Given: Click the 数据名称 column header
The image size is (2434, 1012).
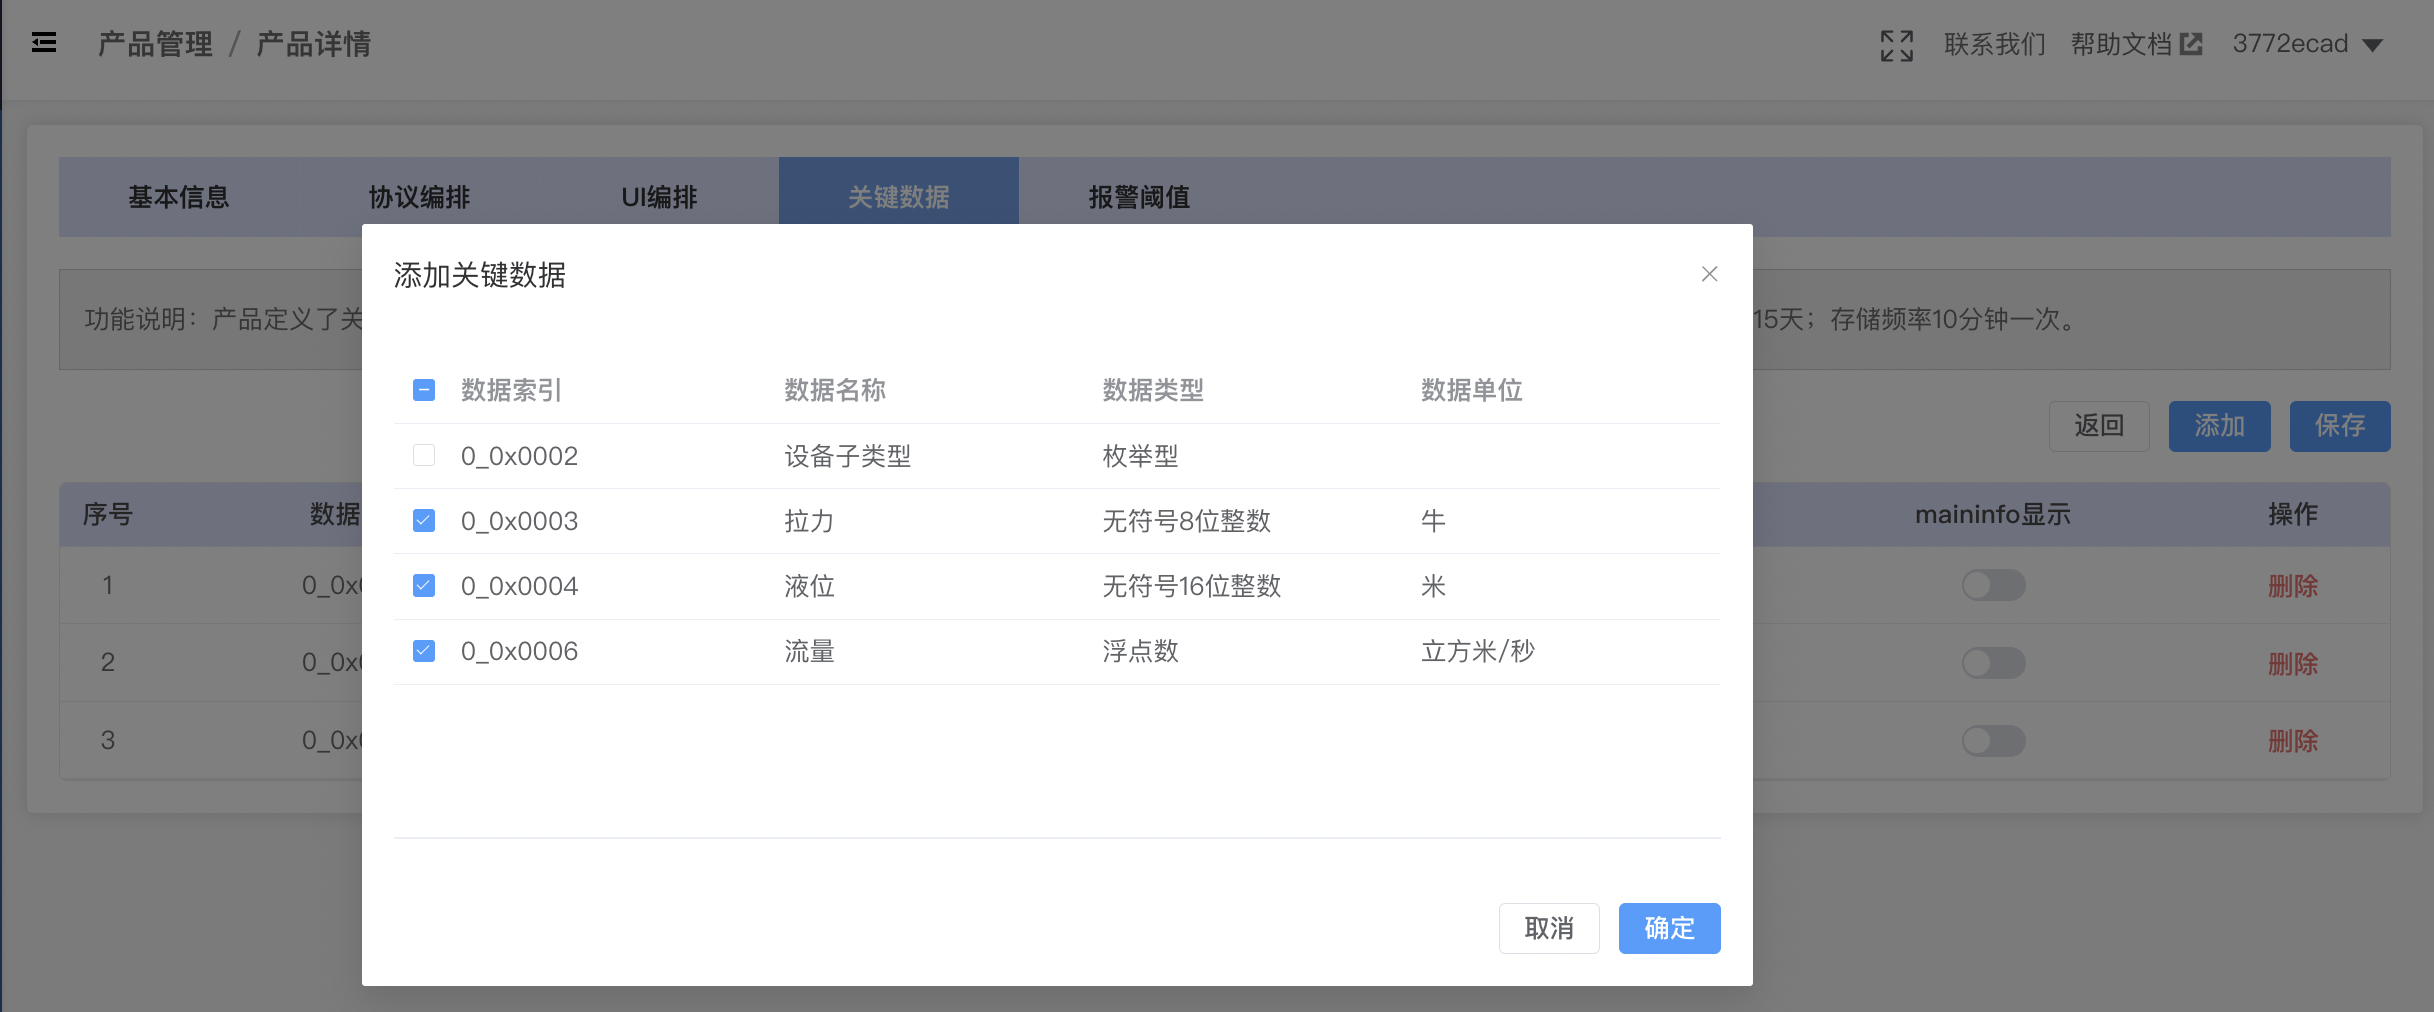Looking at the screenshot, I should point(835,390).
